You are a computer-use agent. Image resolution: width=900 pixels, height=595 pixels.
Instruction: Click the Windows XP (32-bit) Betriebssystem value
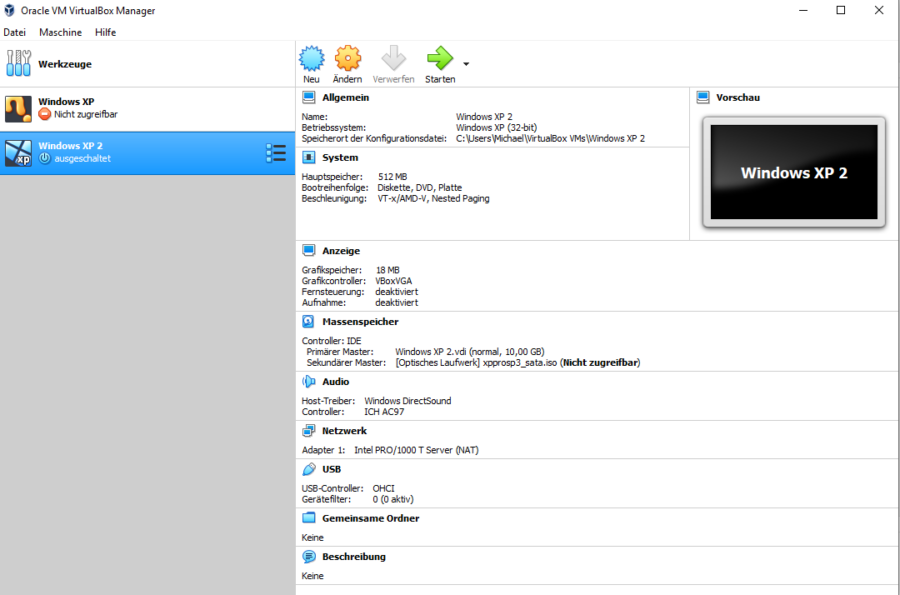(x=496, y=127)
